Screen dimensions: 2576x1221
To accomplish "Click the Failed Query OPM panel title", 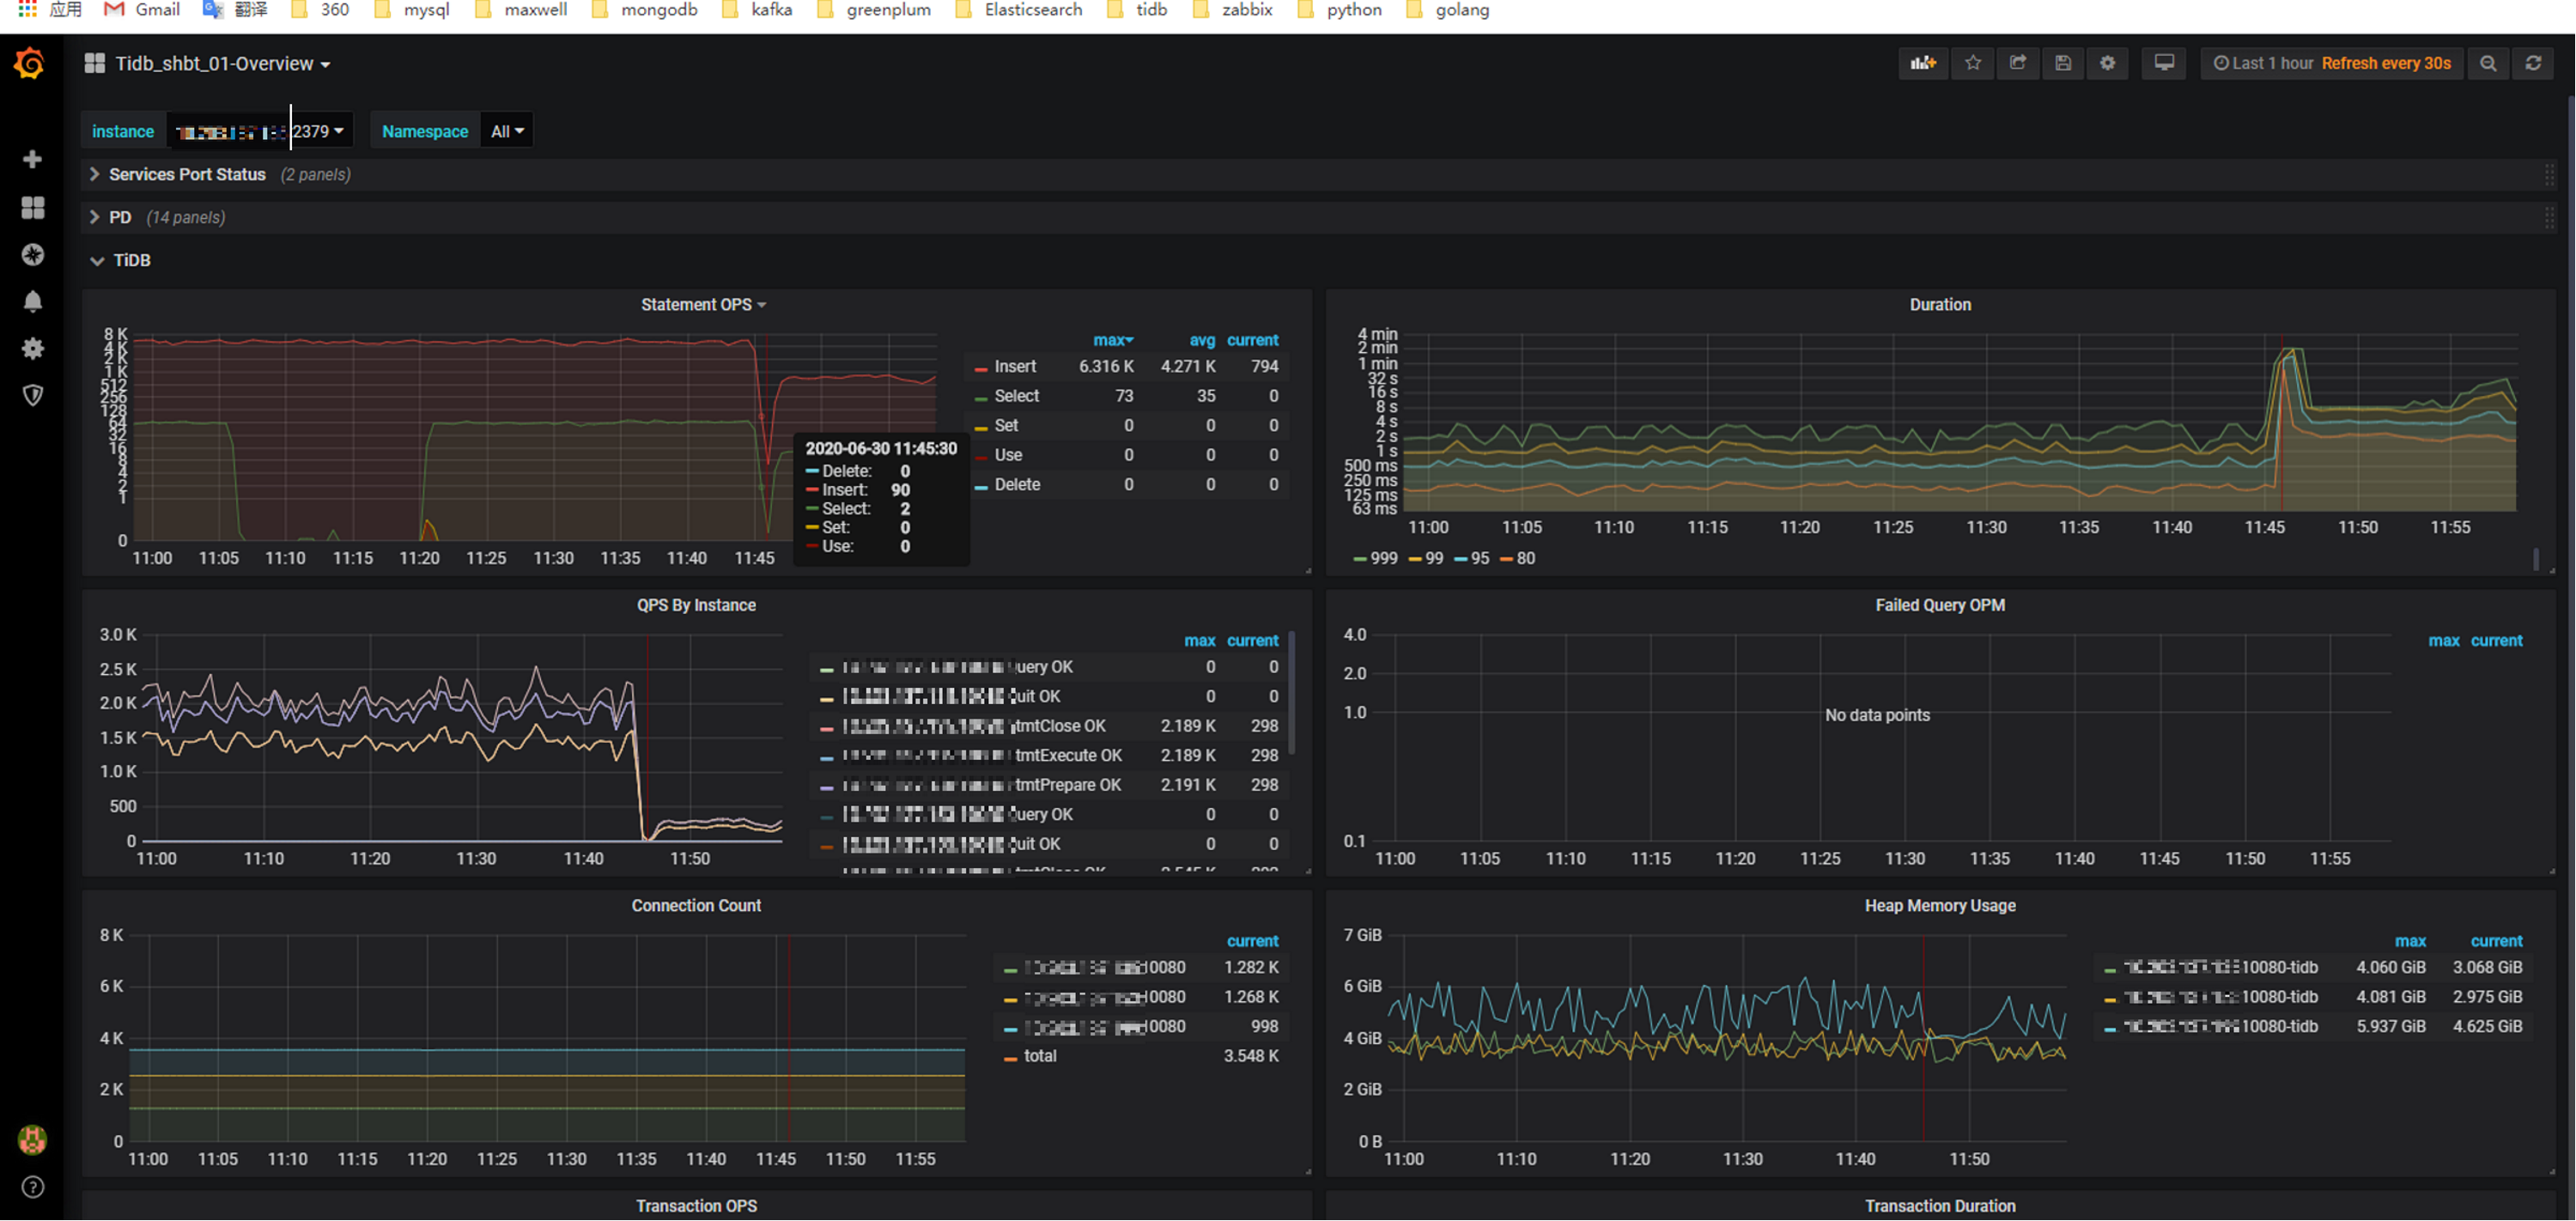I will (x=1940, y=605).
